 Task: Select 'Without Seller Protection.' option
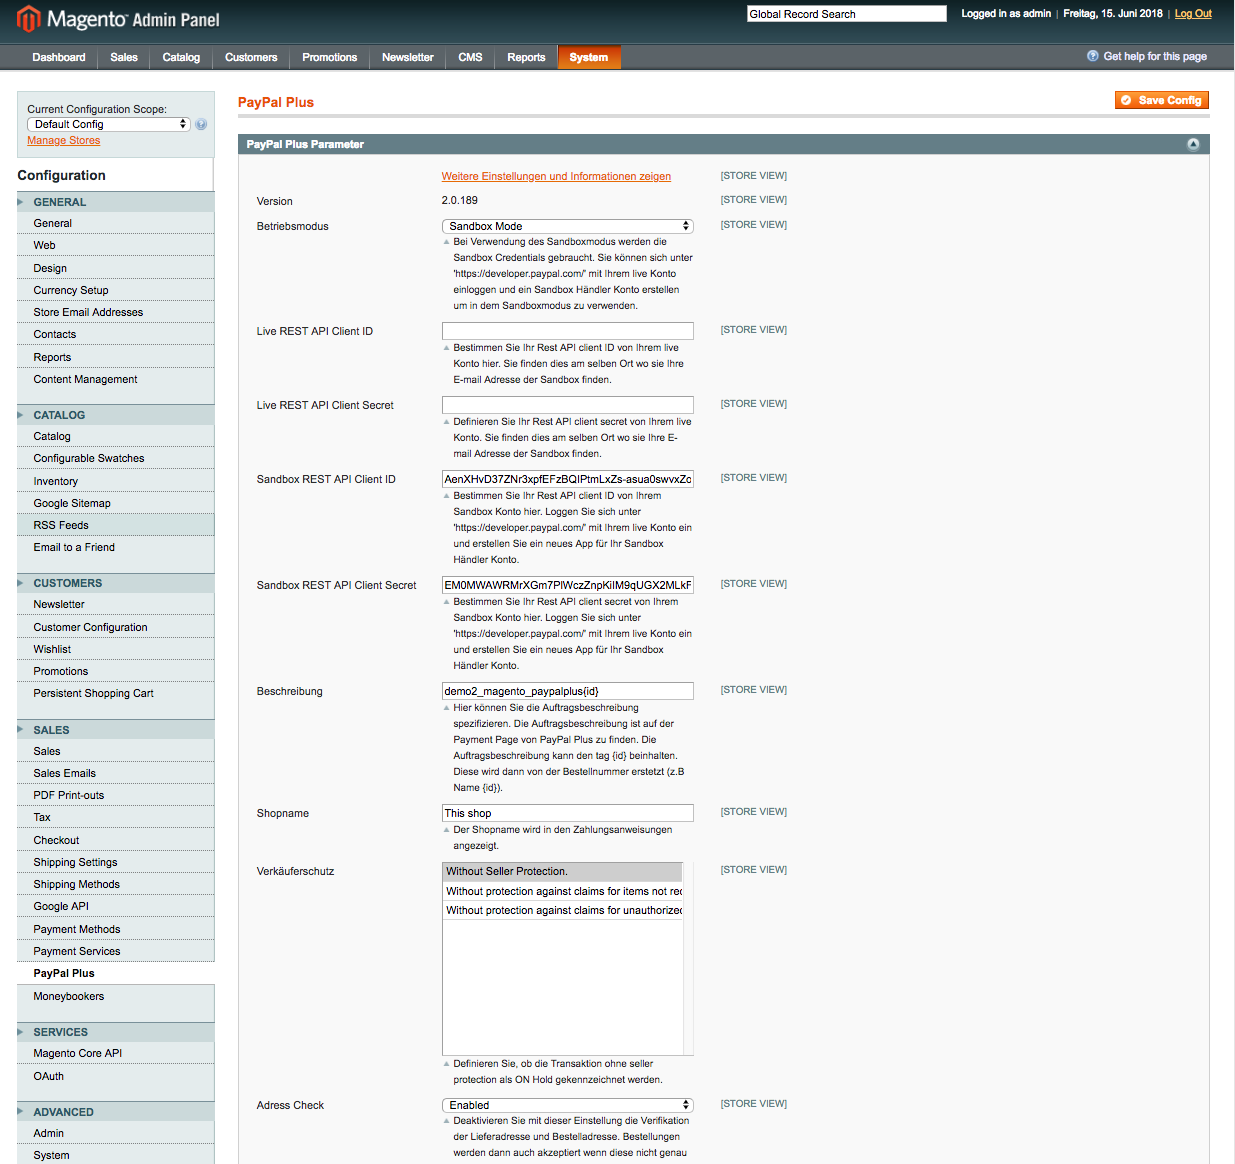tap(563, 872)
